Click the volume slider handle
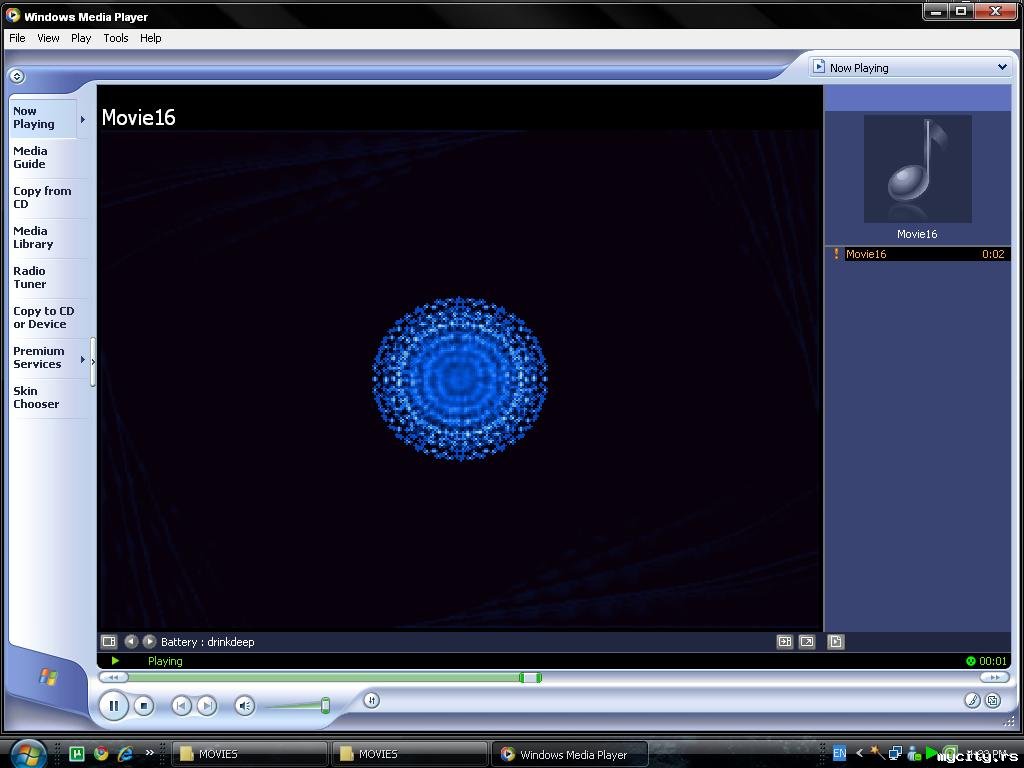This screenshot has height=768, width=1024. coord(325,705)
